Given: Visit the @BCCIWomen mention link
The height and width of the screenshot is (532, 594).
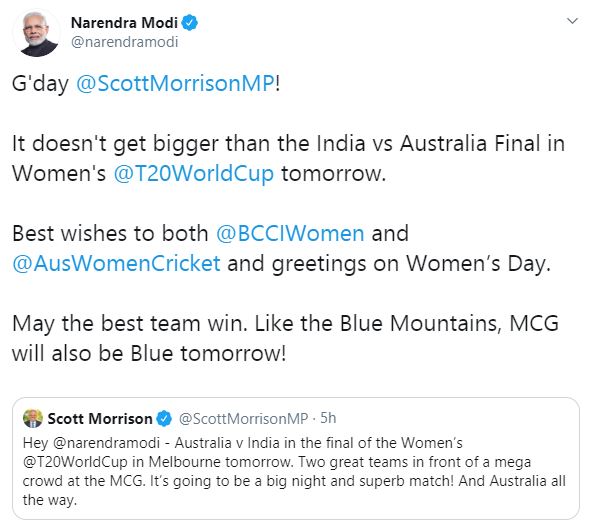Looking at the screenshot, I should tap(290, 233).
